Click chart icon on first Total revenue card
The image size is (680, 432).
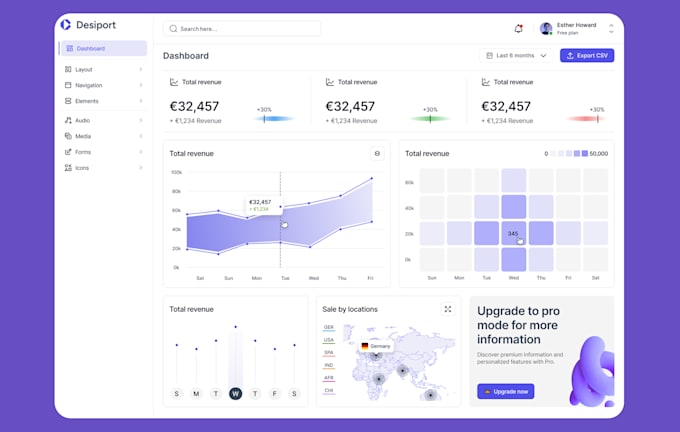point(174,82)
